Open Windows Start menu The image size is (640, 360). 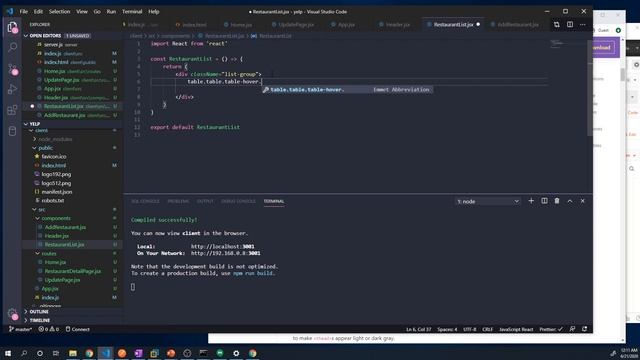tap(8, 353)
